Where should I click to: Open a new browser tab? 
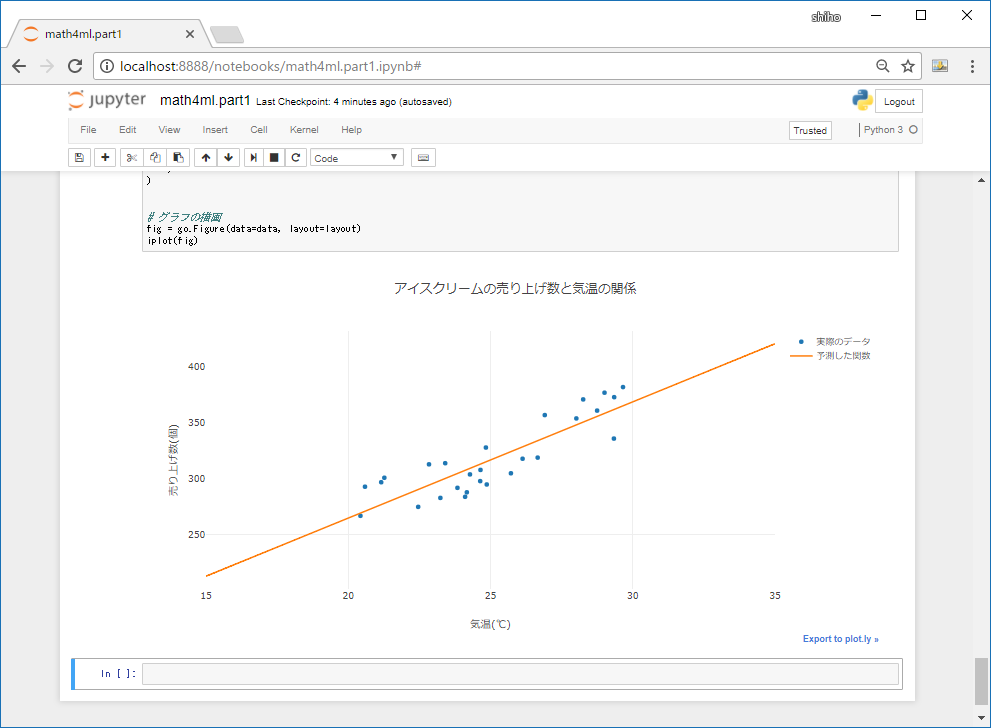[227, 34]
